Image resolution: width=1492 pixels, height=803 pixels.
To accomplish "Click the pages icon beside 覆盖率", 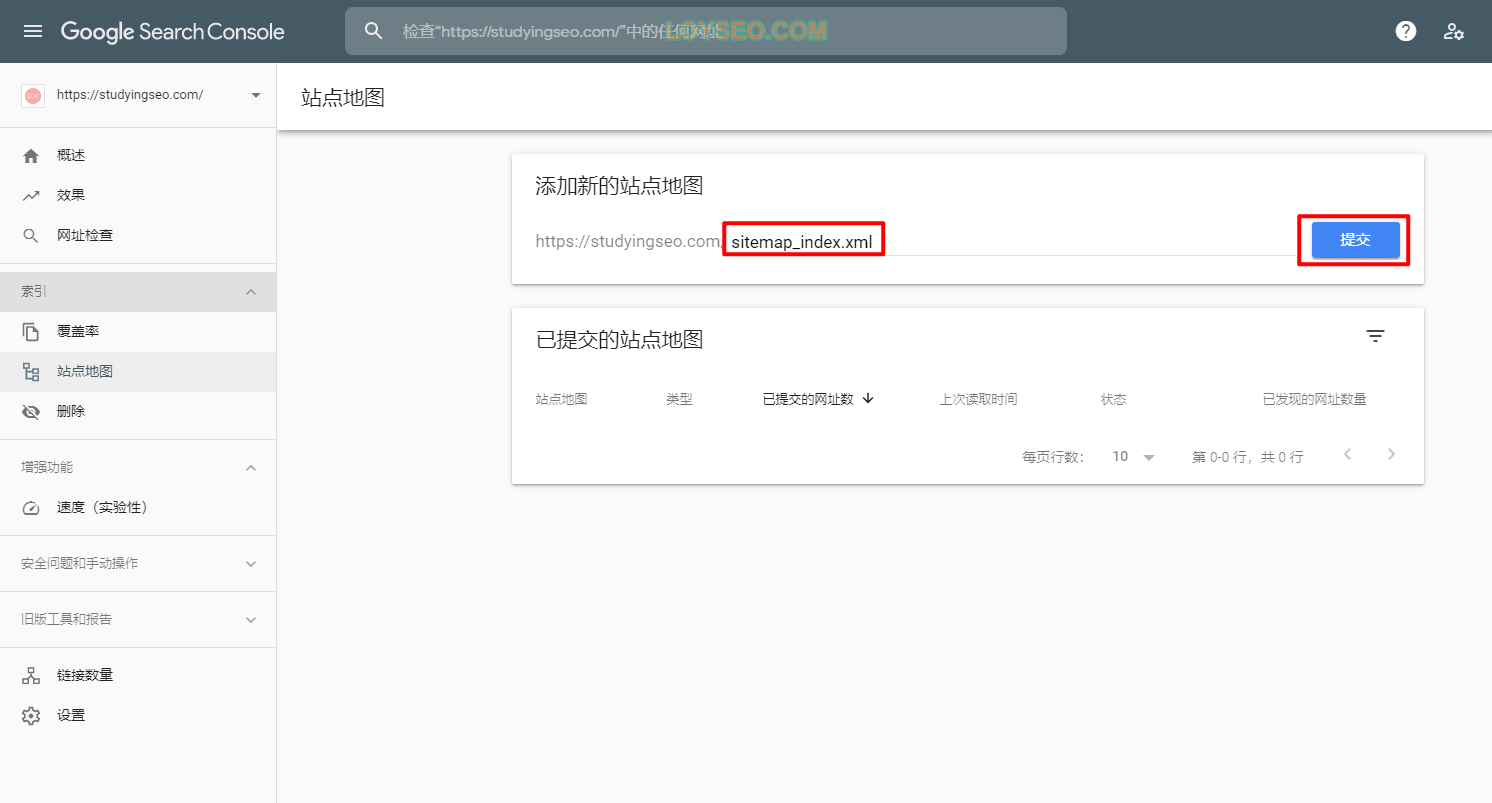I will tap(31, 332).
